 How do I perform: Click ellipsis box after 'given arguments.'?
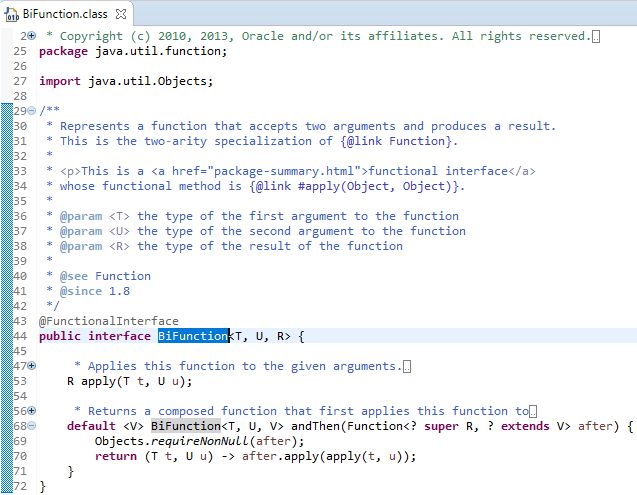click(407, 367)
